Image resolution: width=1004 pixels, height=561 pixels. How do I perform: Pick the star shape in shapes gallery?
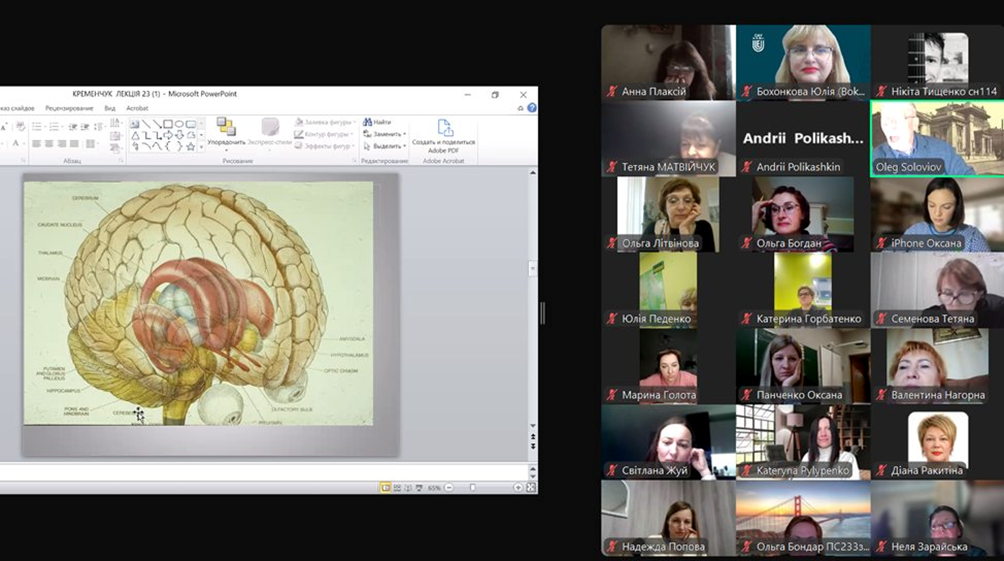(x=190, y=146)
